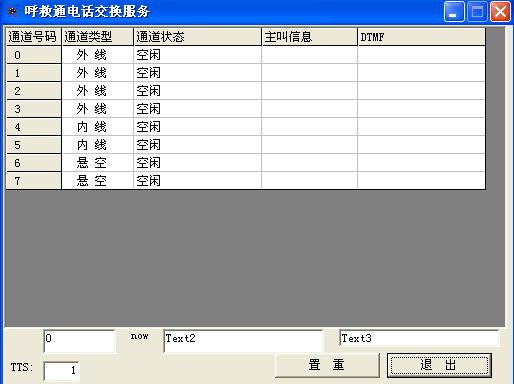Click 空闲 status cell in channel 3 row
Screen dimensions: 514x384
(x=198, y=109)
